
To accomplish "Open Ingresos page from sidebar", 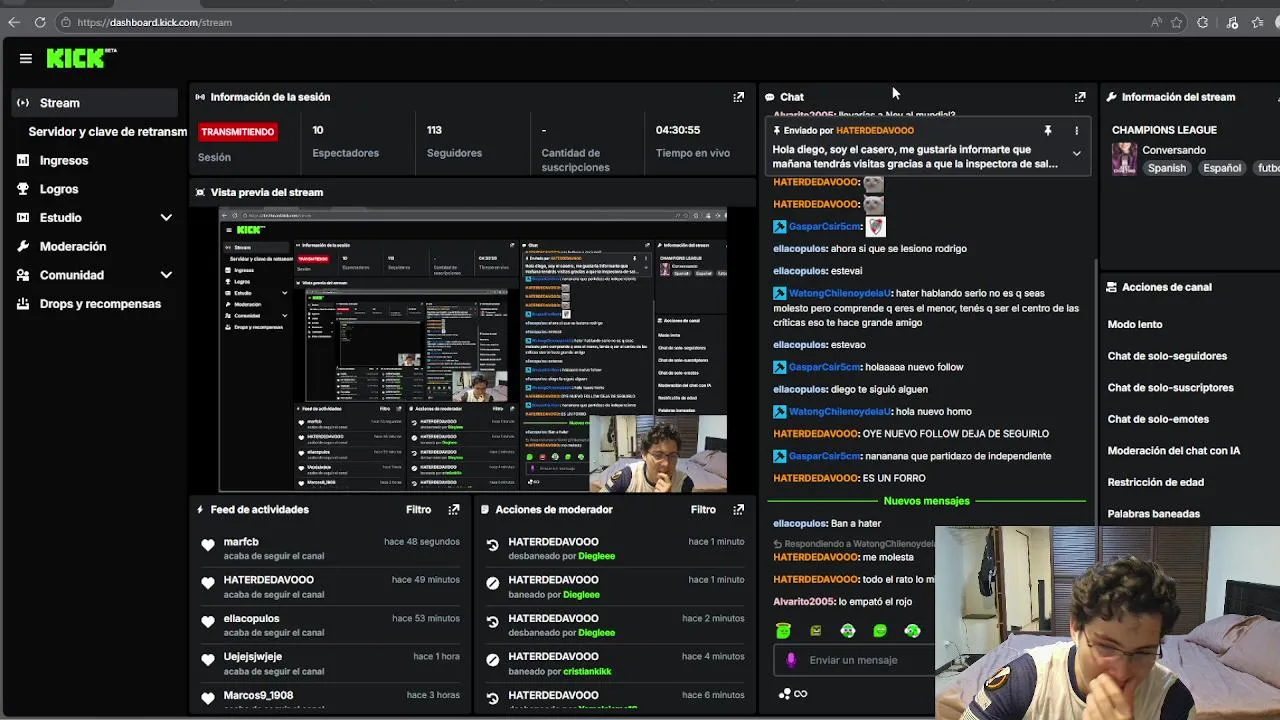I will pos(64,160).
